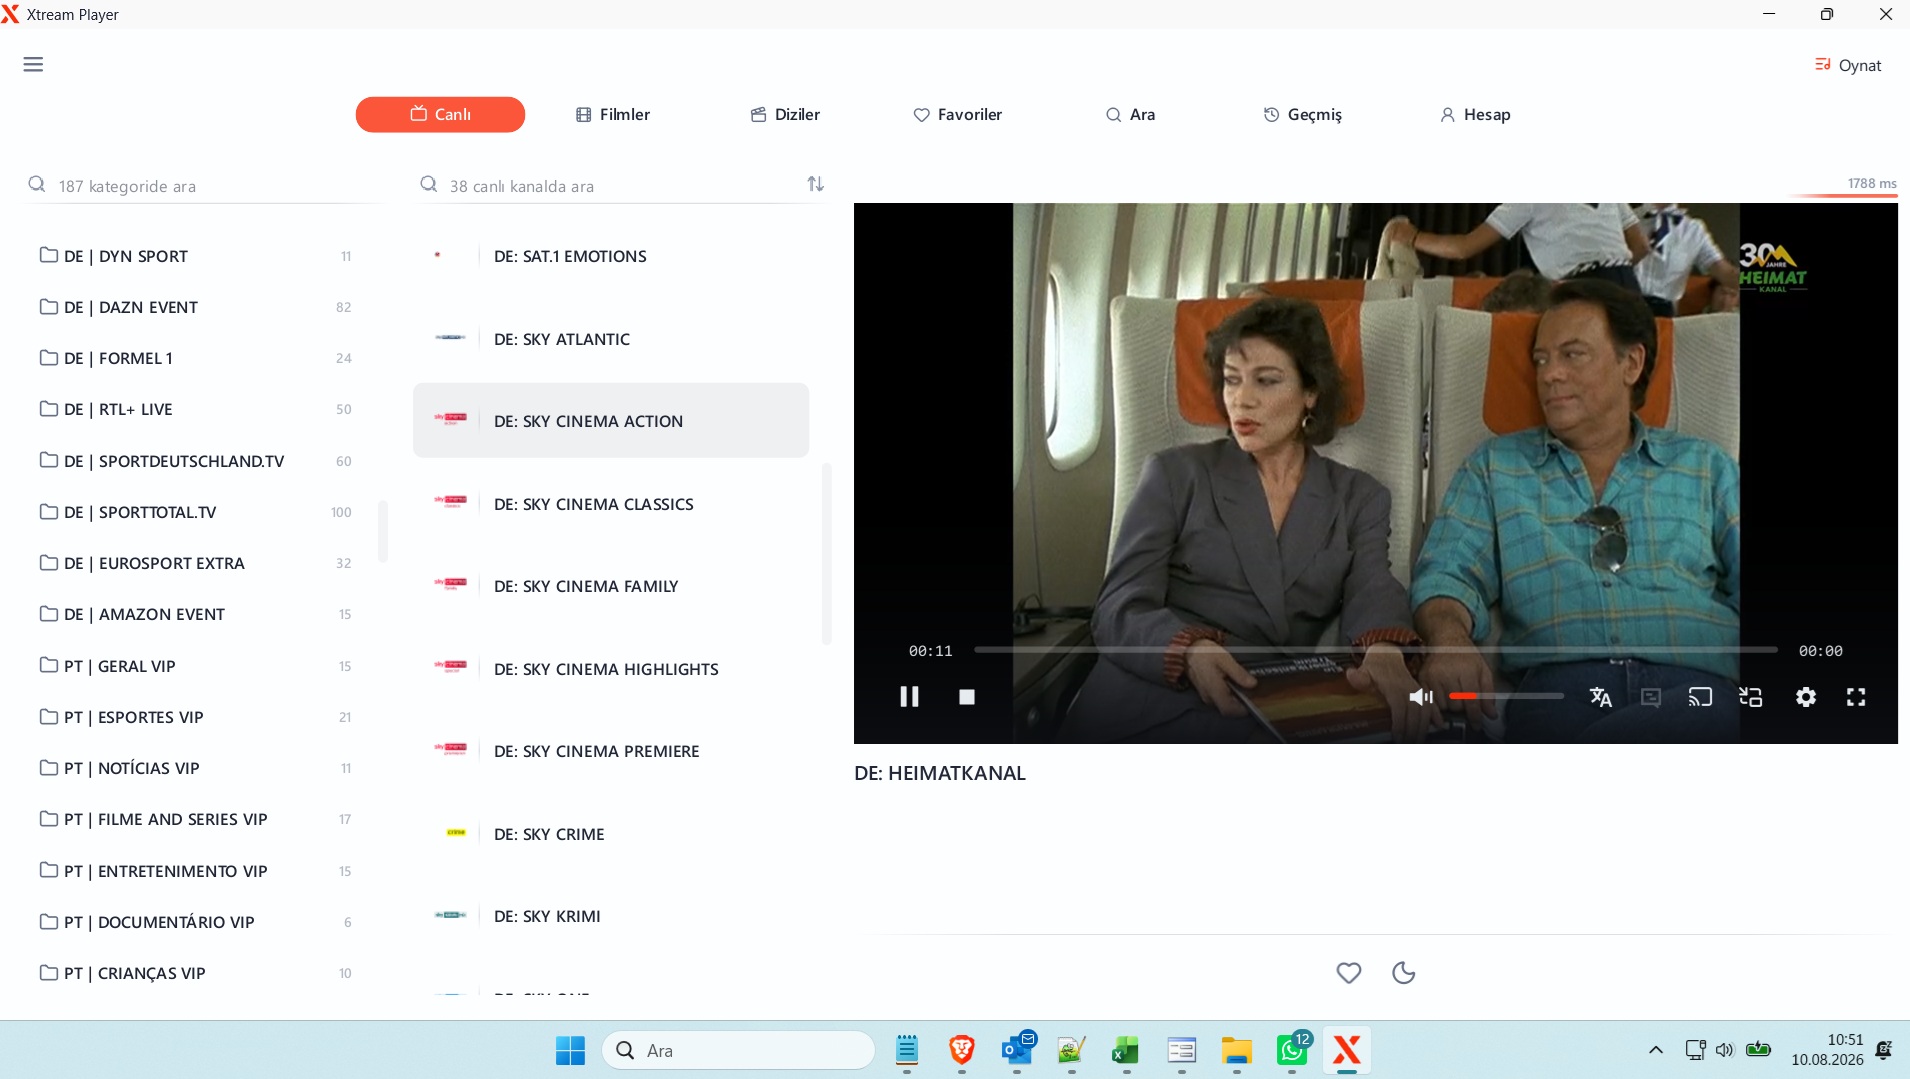Select DE | DAZN EVENT category
The width and height of the screenshot is (1910, 1079).
[196, 307]
